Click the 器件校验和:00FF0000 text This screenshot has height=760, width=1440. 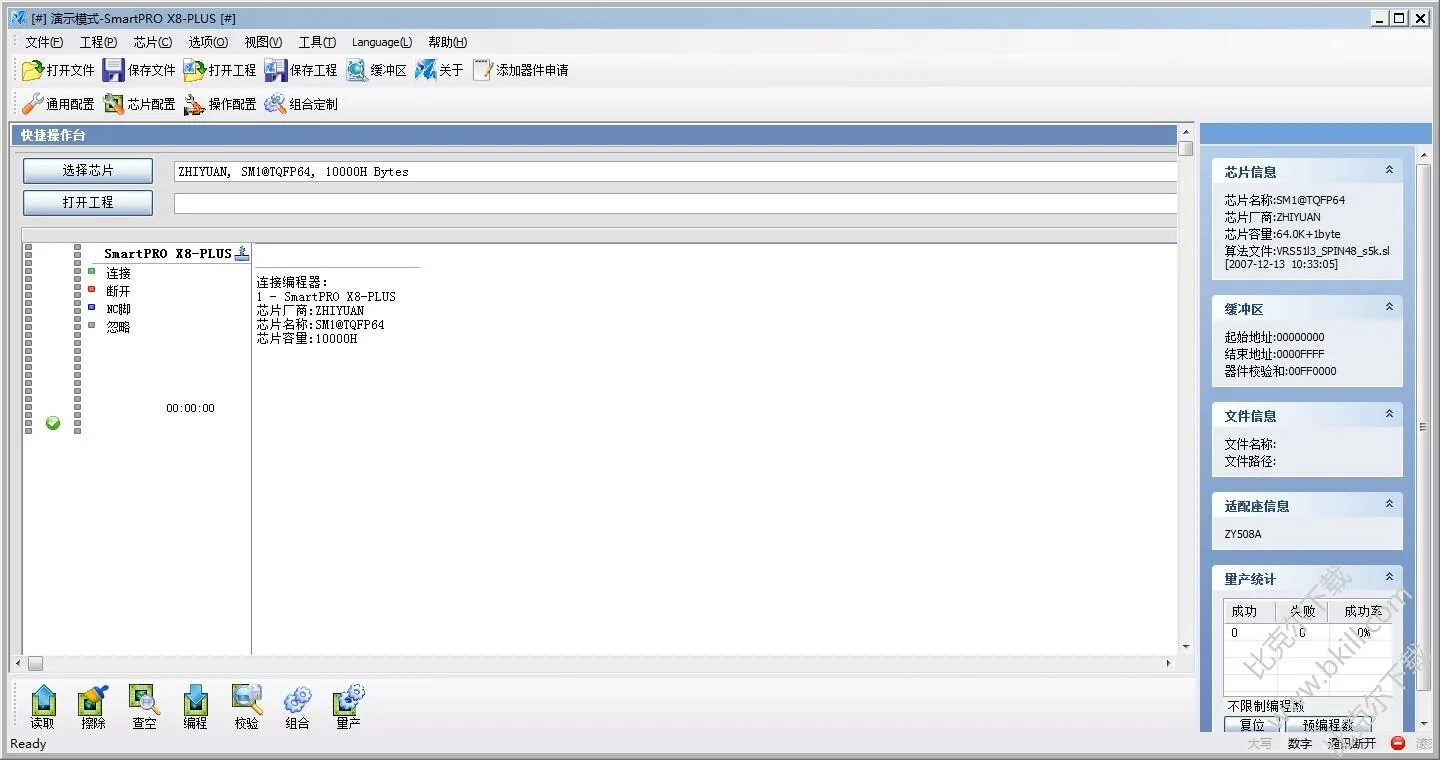pos(1280,371)
